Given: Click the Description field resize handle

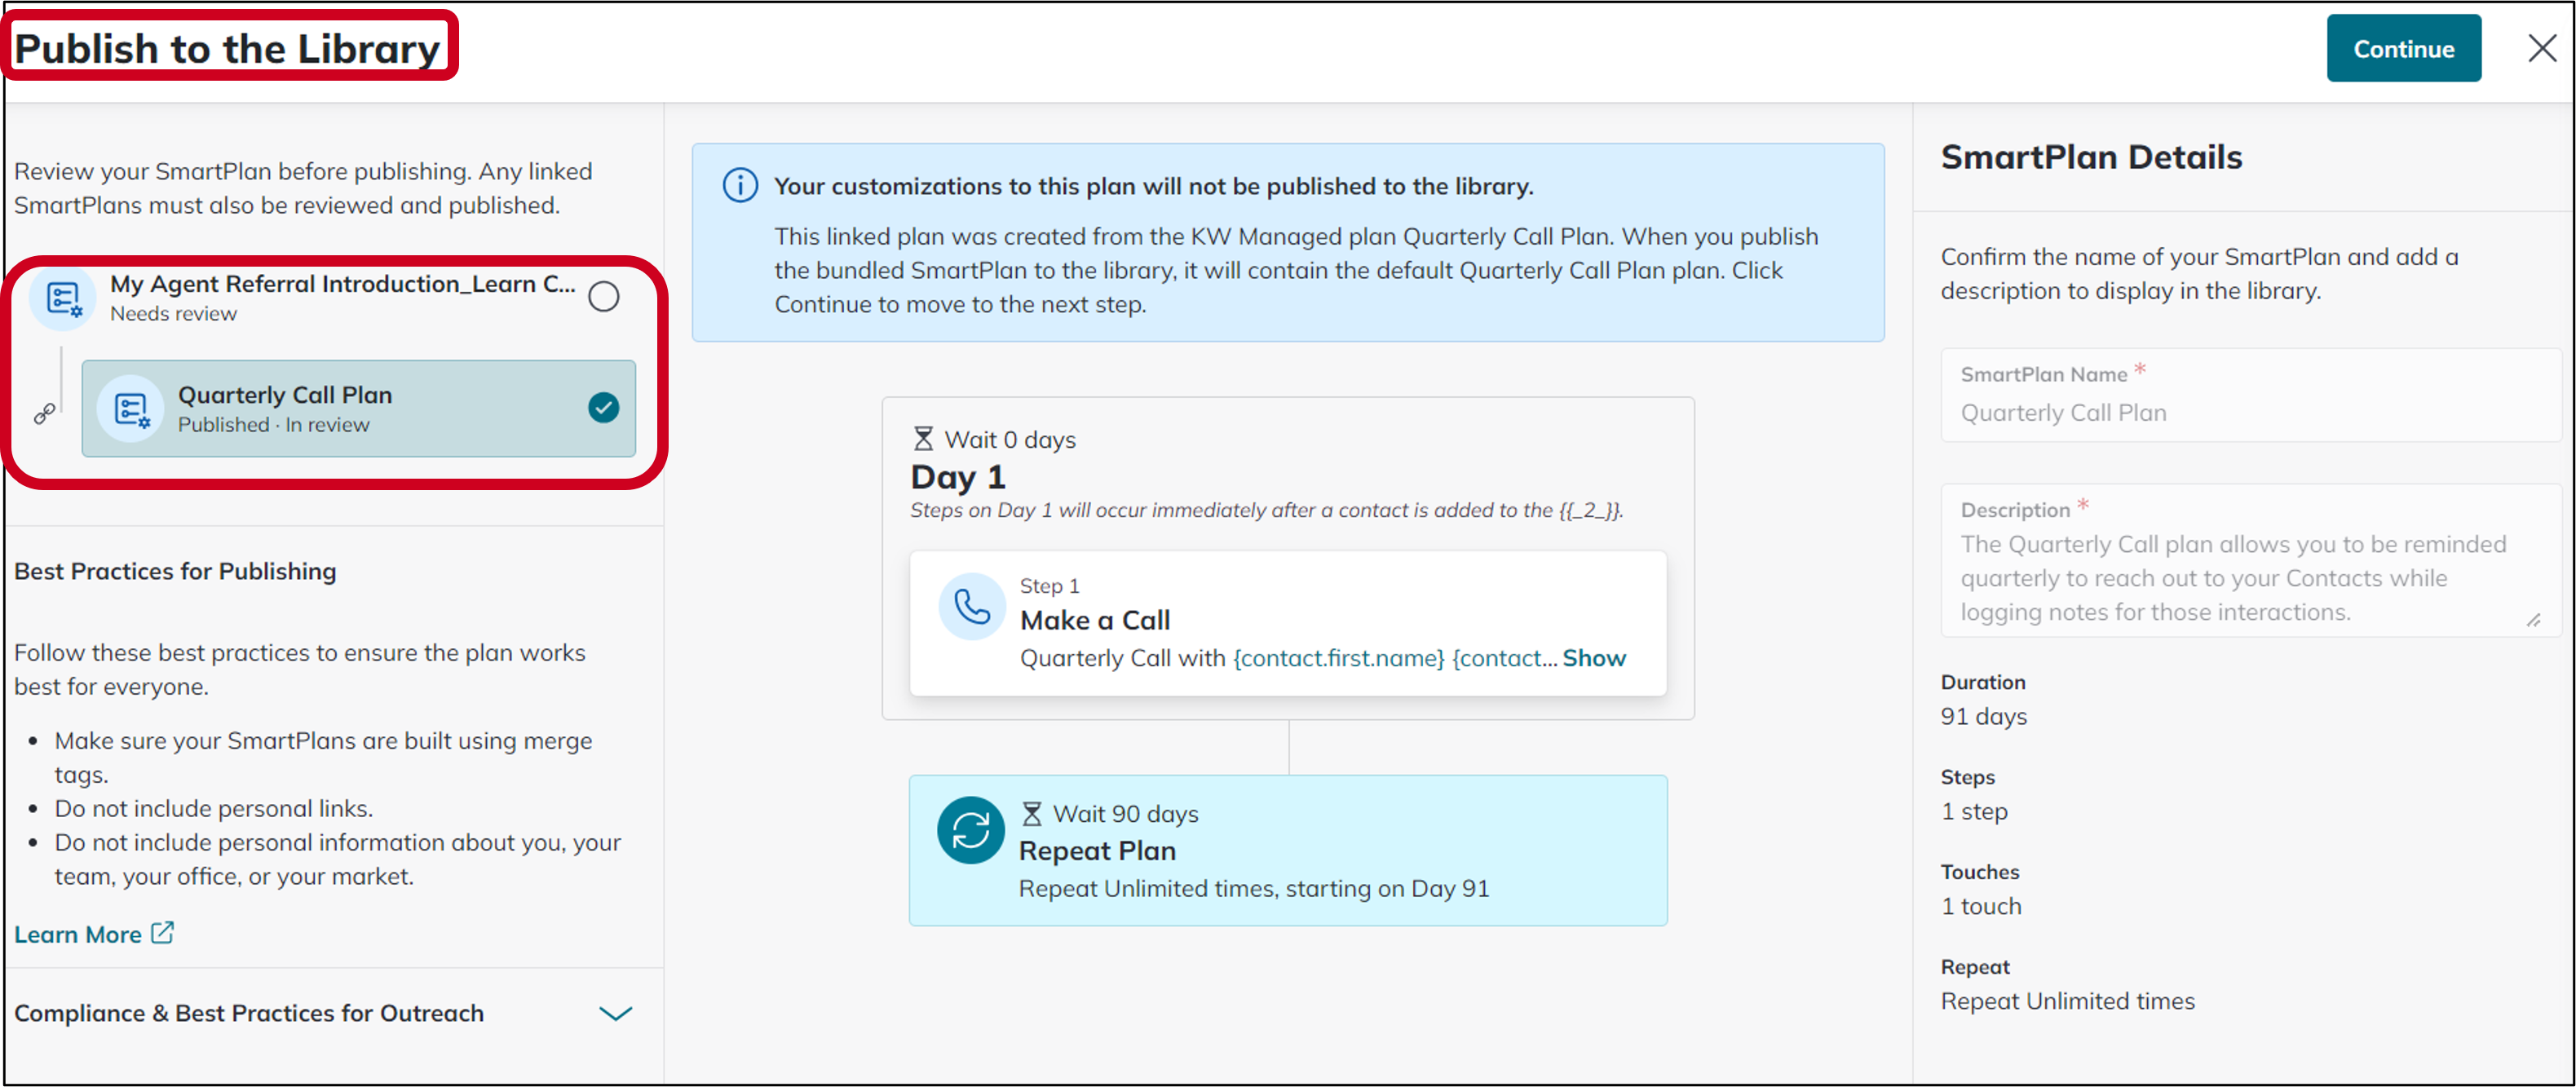Looking at the screenshot, I should tap(2533, 620).
